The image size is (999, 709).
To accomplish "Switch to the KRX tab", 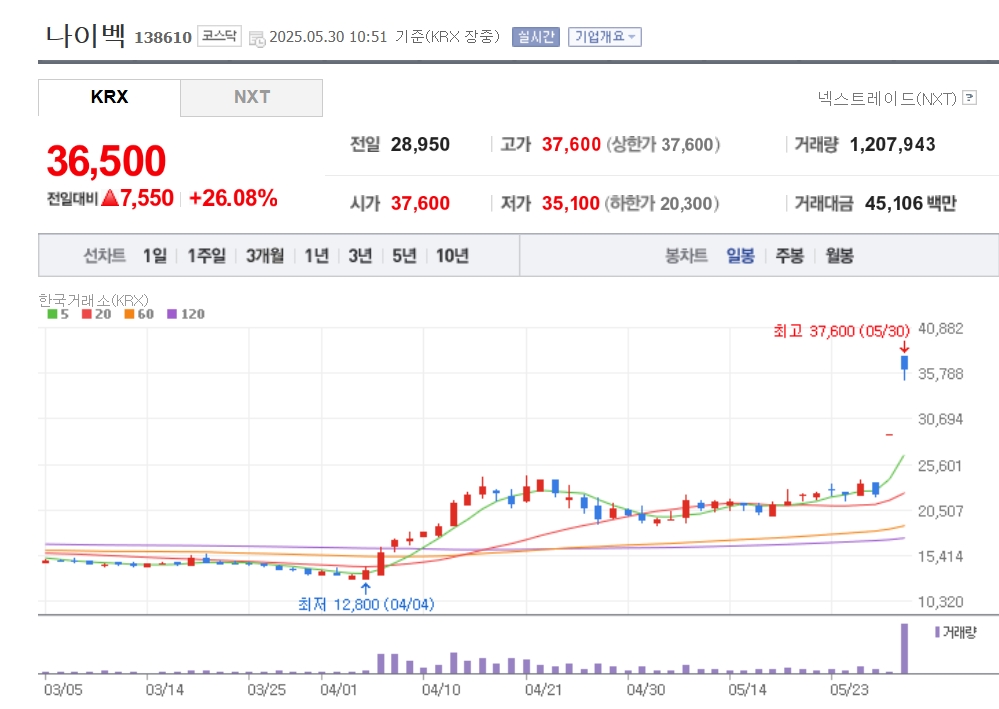I will [x=109, y=98].
